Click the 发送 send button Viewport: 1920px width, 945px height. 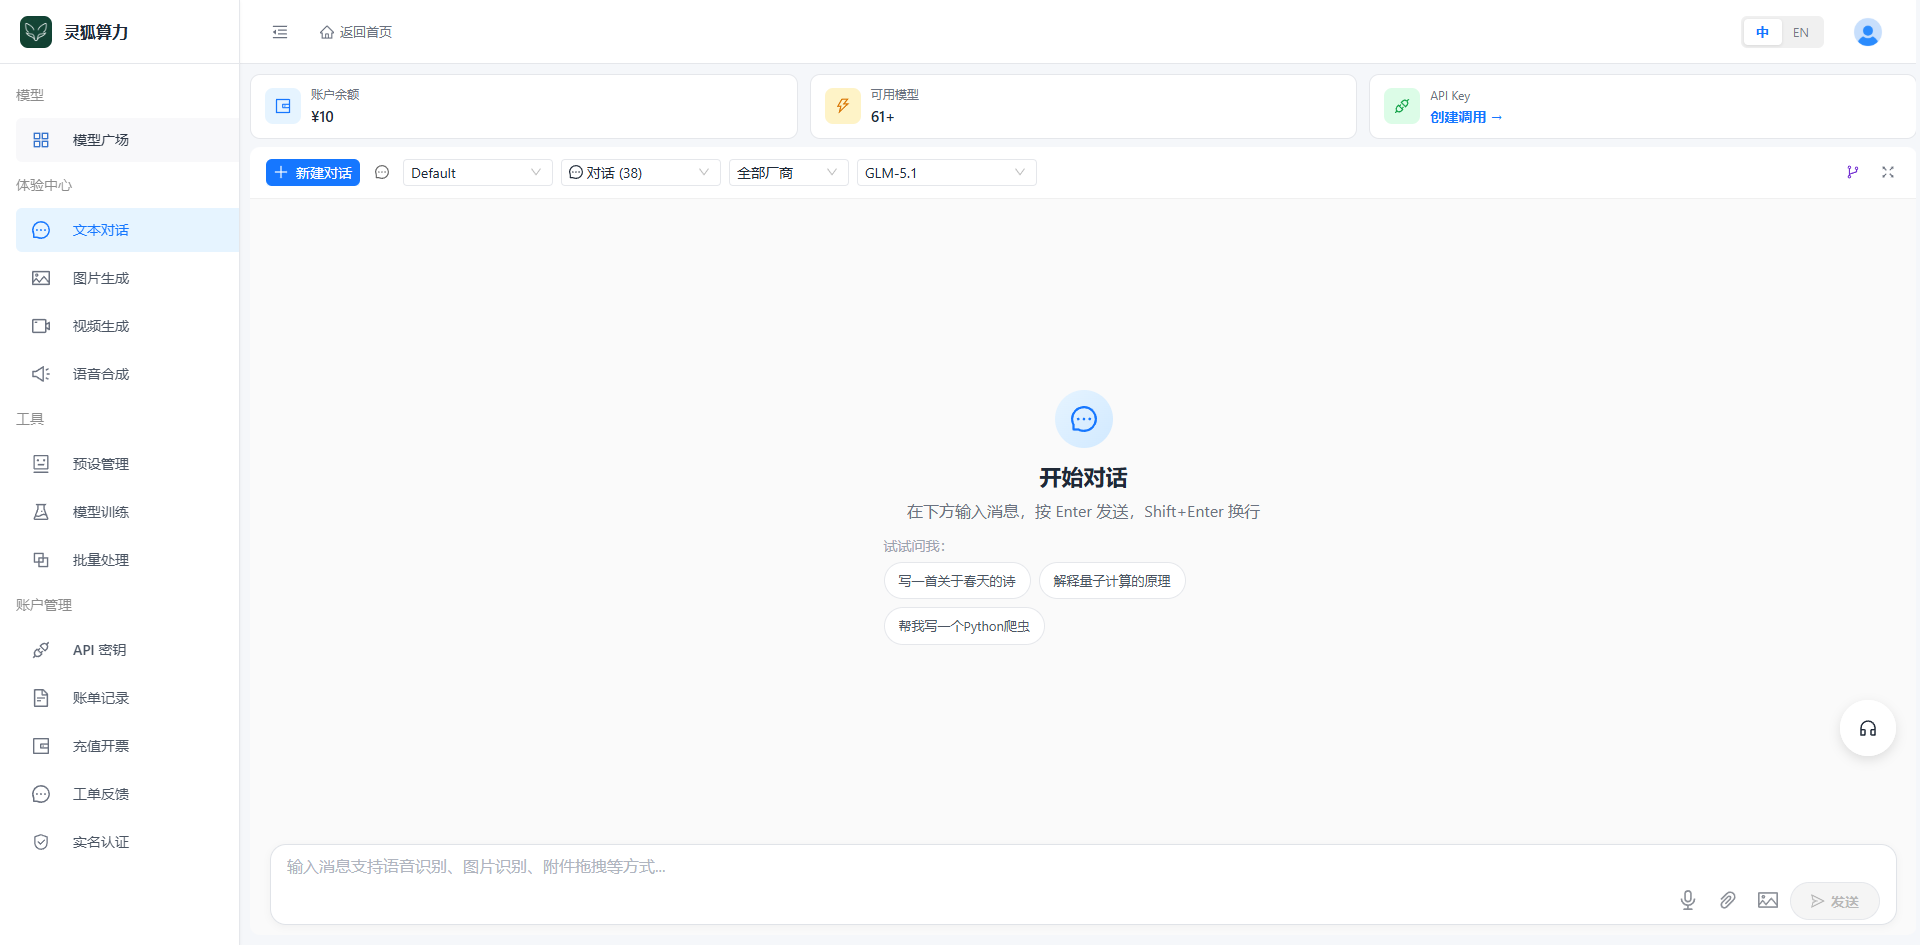pos(1835,901)
